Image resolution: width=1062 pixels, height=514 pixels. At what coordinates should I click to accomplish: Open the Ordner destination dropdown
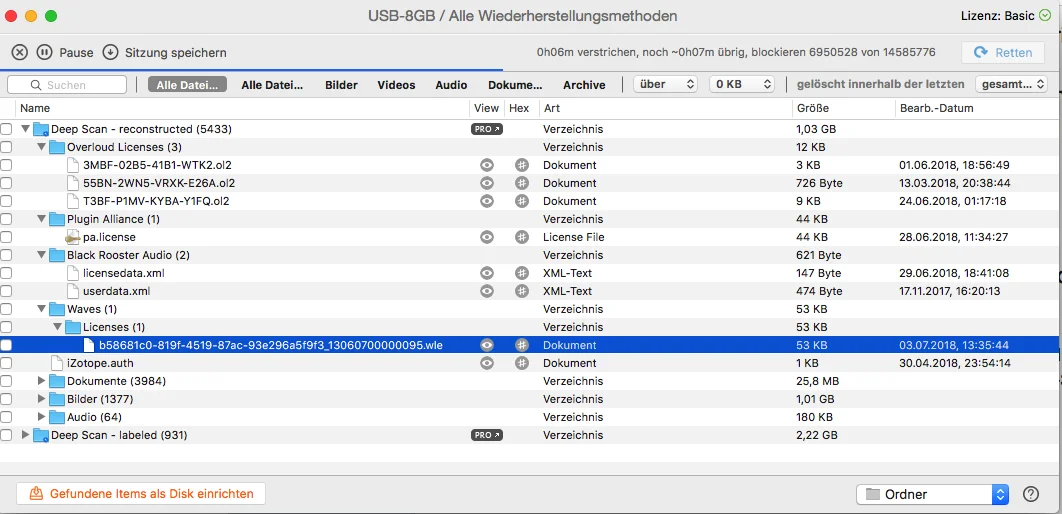[933, 494]
